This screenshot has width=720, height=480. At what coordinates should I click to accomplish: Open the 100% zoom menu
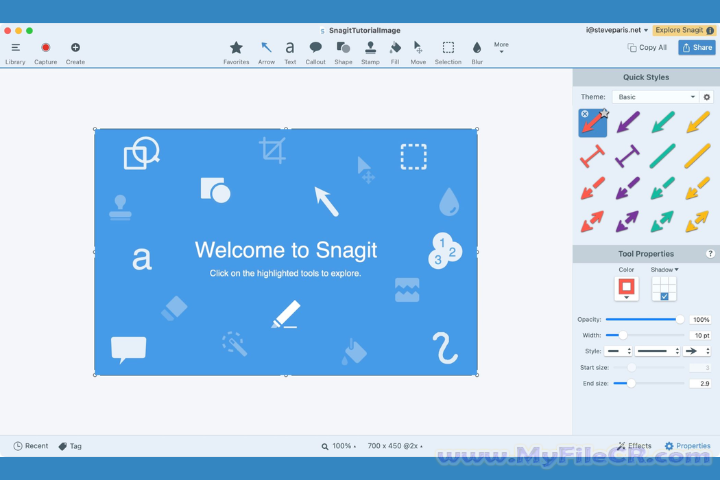[x=339, y=446]
